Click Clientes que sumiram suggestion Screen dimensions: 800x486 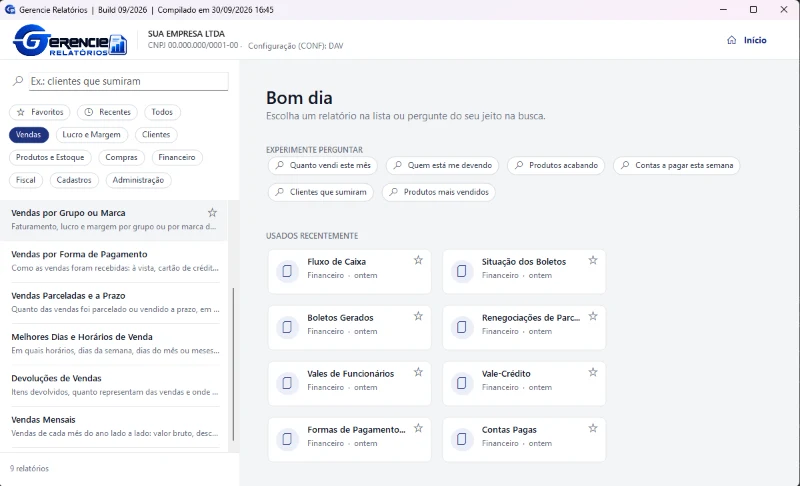(321, 192)
